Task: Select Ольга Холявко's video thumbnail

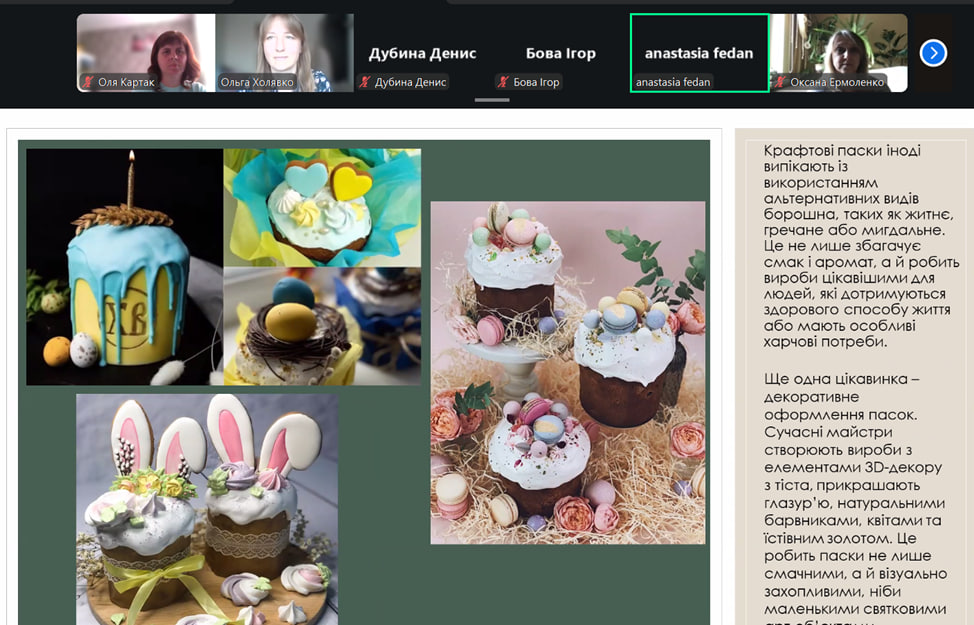Action: [284, 48]
